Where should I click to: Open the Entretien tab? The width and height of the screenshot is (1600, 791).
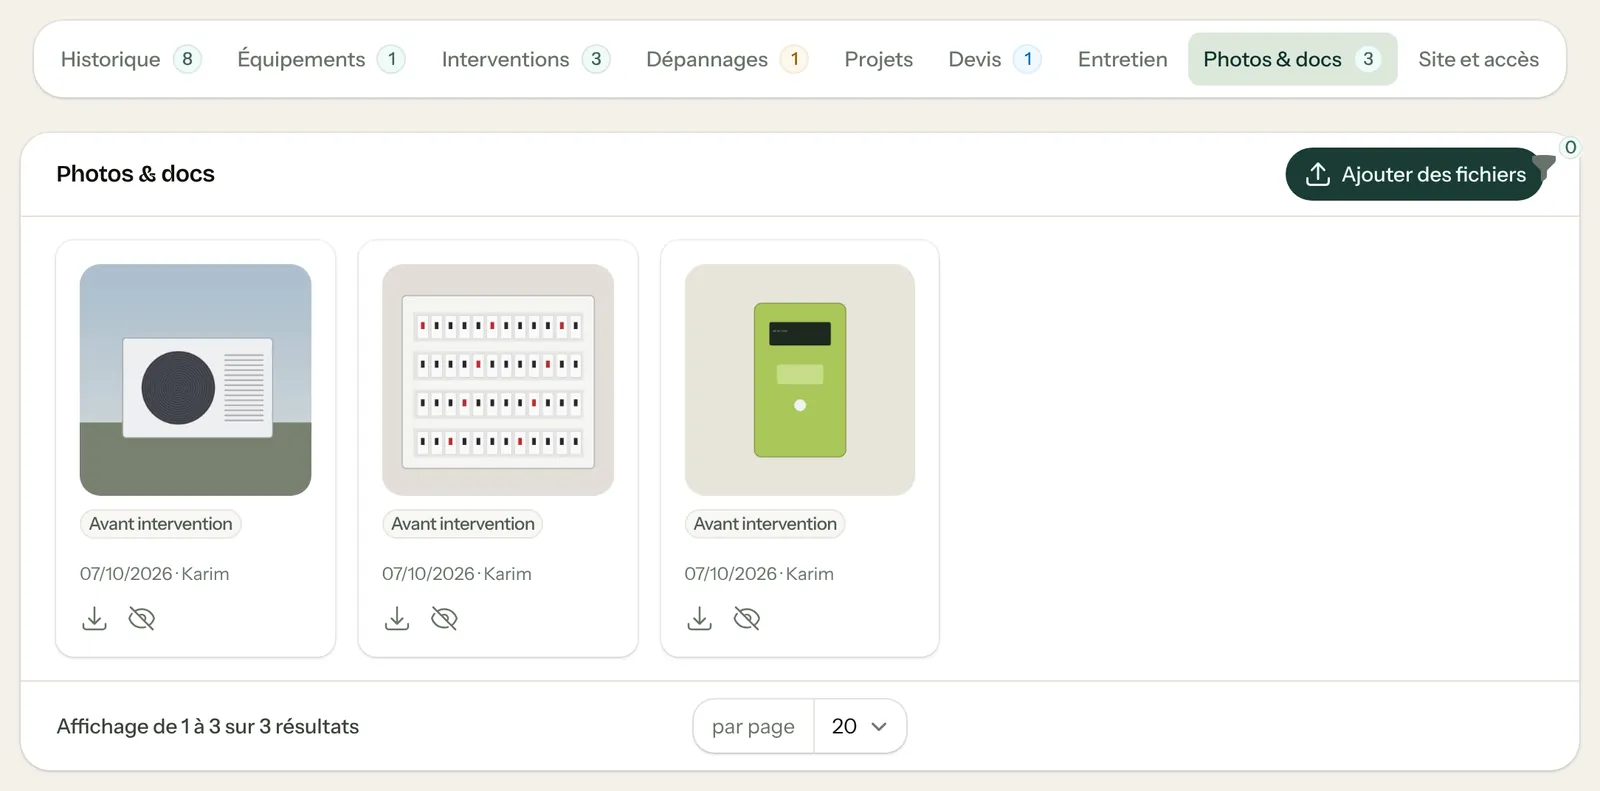tap(1122, 59)
